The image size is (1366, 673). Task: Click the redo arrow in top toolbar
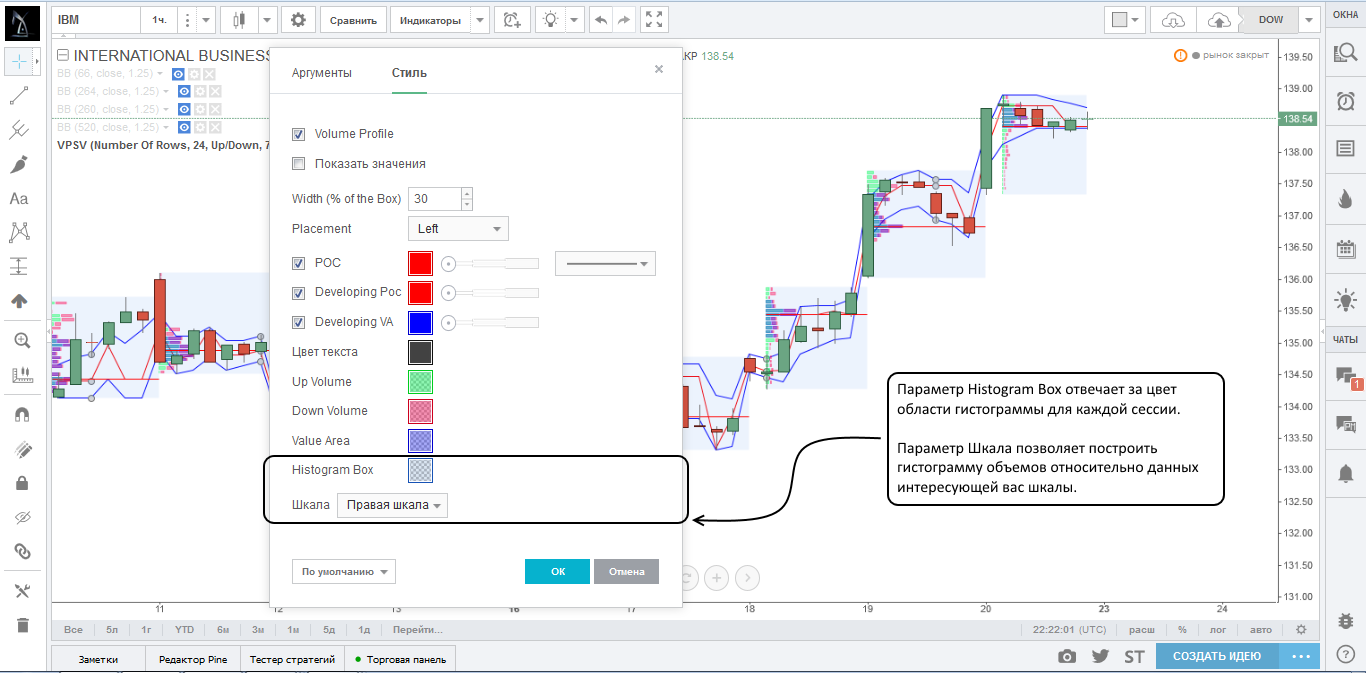coord(624,19)
